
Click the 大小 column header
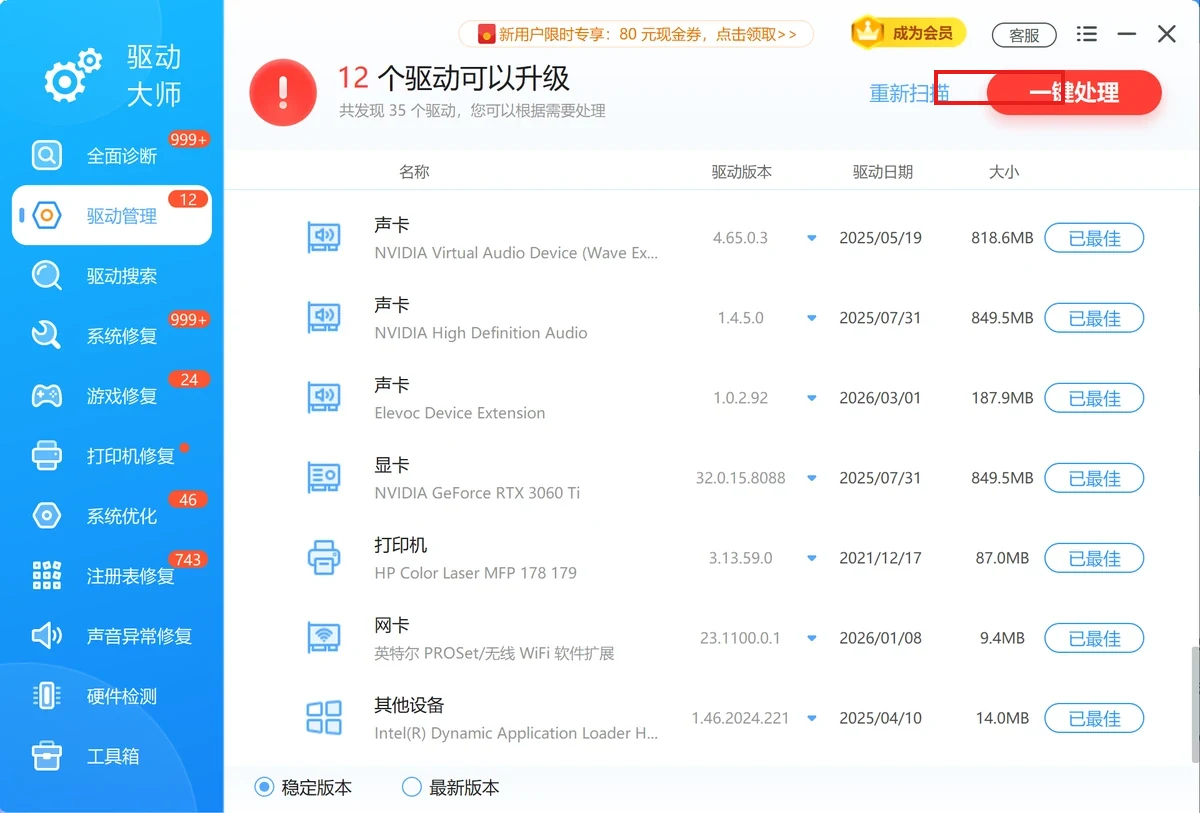[1004, 171]
